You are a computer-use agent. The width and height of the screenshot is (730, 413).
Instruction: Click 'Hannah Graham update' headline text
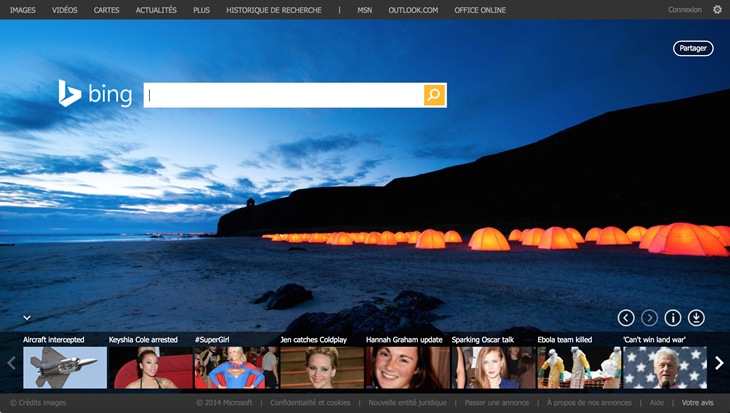(x=404, y=340)
